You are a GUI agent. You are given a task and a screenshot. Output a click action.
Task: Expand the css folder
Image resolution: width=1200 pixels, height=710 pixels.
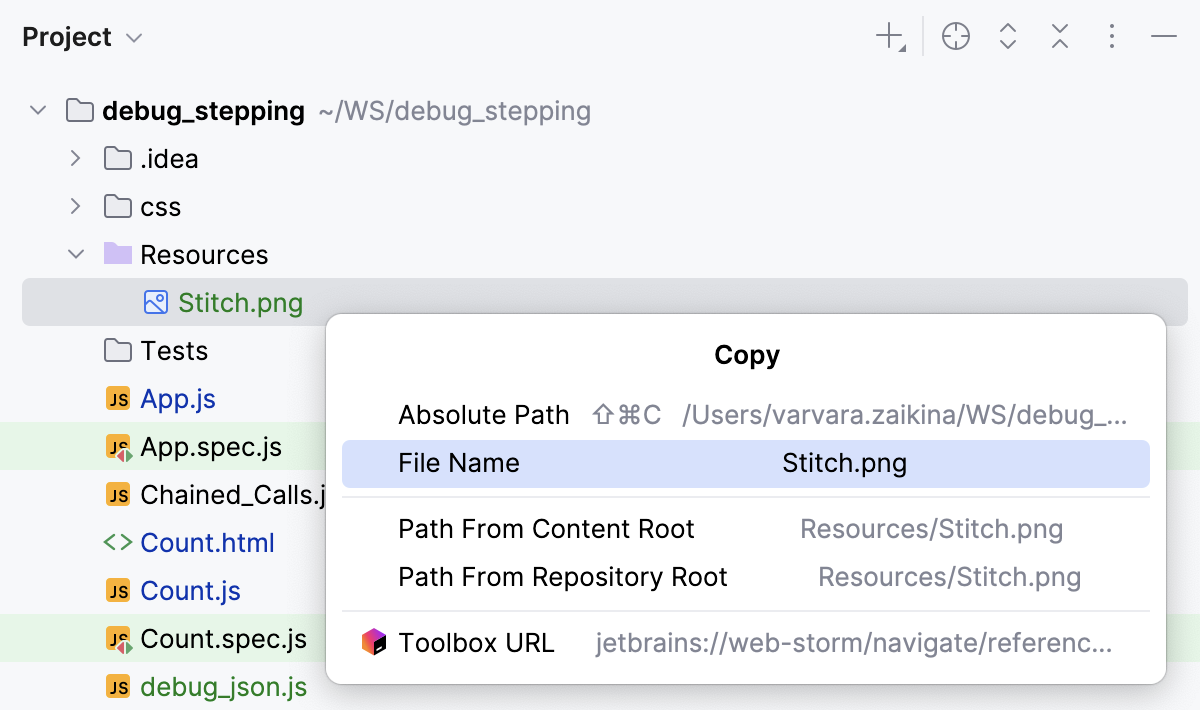(76, 206)
